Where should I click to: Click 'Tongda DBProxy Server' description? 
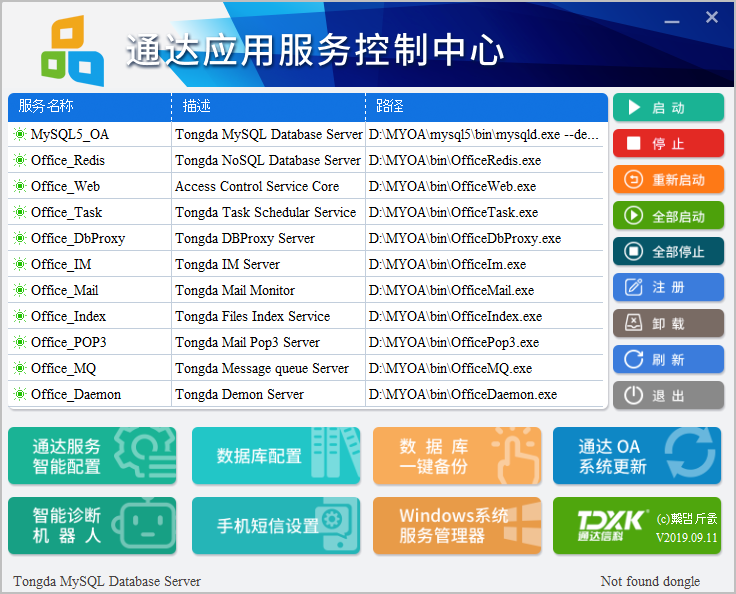(245, 239)
